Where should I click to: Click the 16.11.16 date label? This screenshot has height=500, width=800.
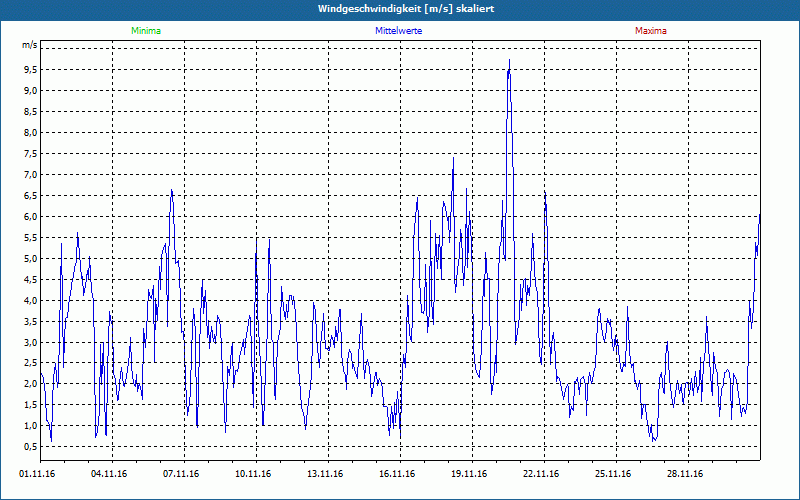396,474
